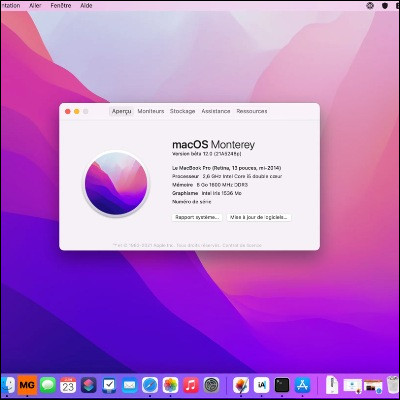This screenshot has height=400, width=400.
Task: Open Finder from the Dock
Action: [8, 385]
